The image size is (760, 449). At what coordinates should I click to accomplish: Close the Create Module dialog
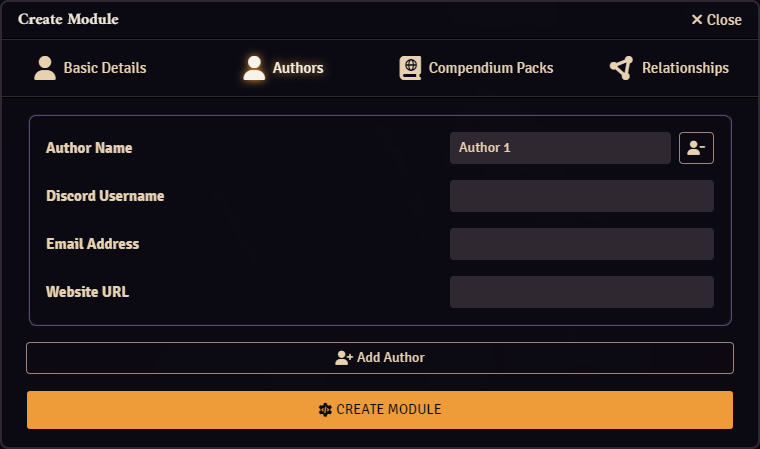point(716,19)
